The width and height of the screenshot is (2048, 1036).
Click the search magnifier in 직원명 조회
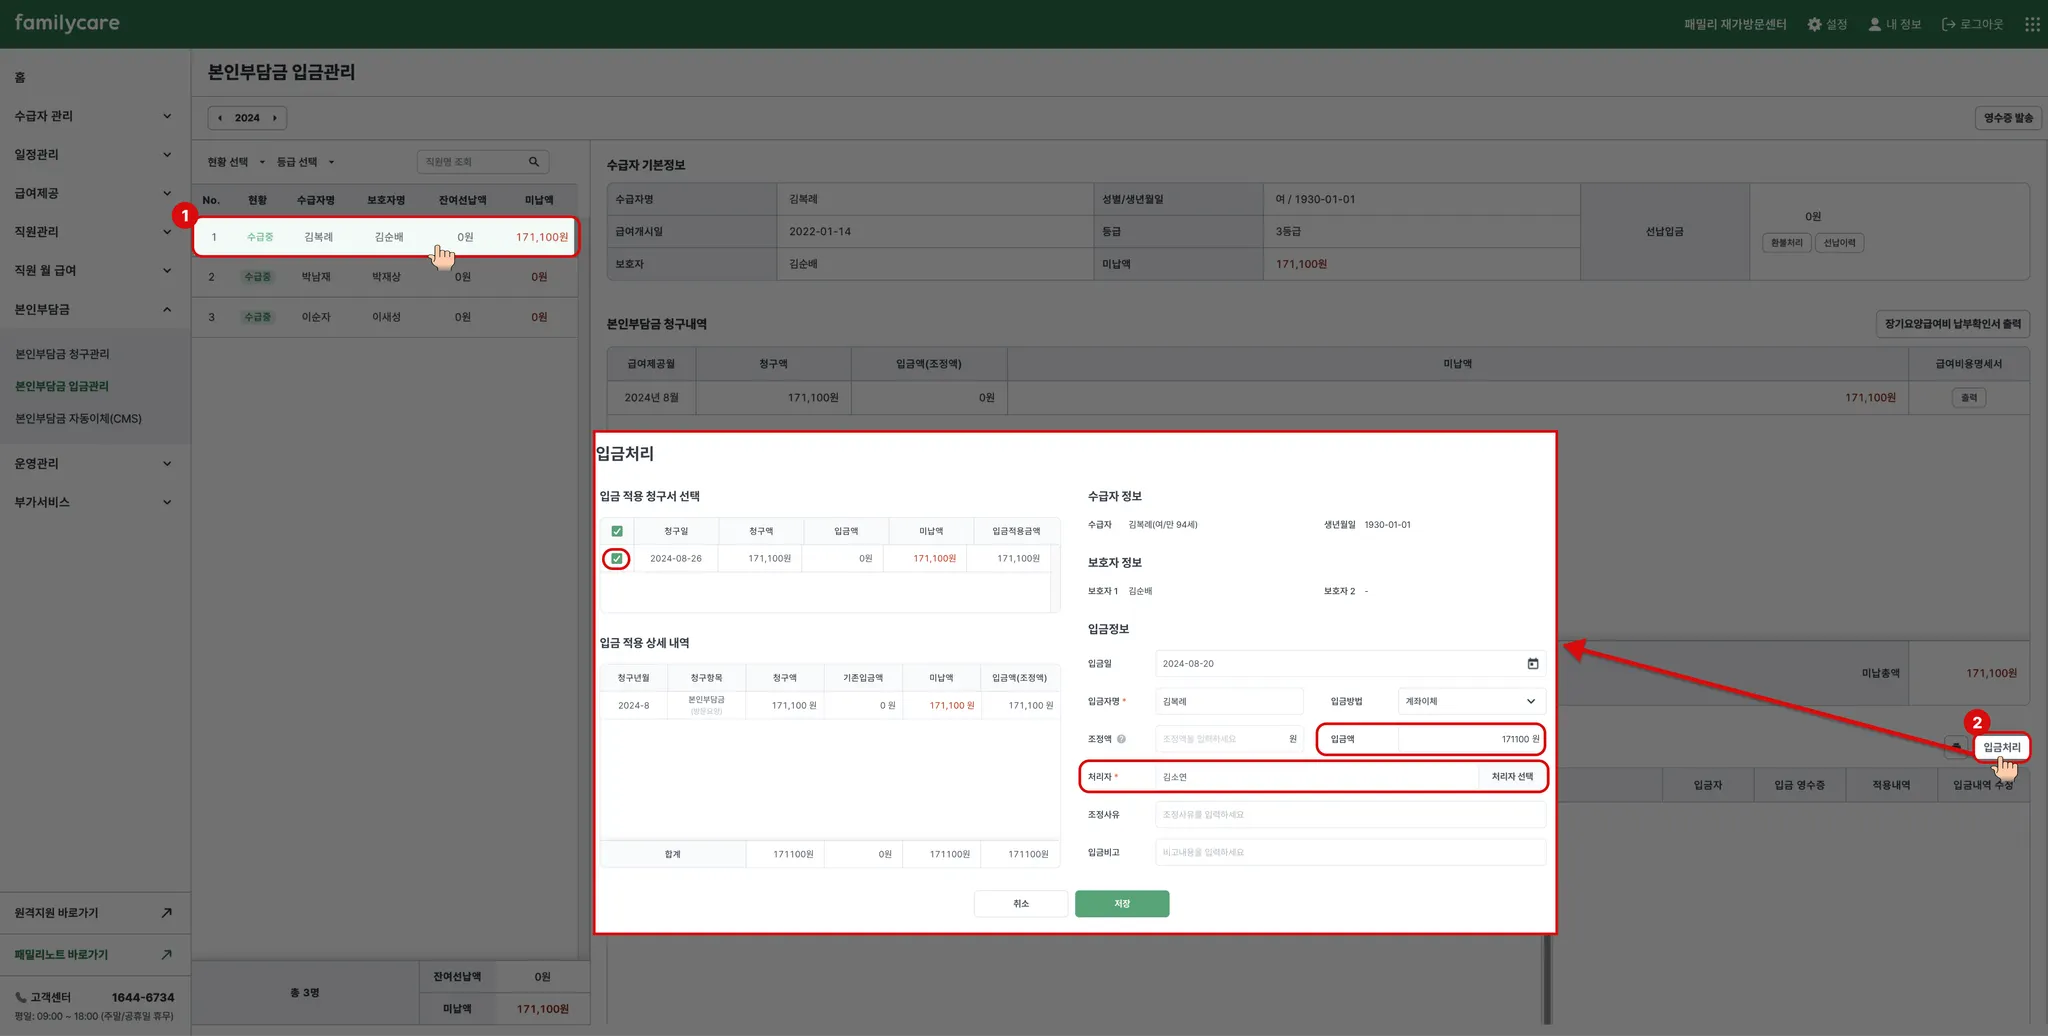534,162
